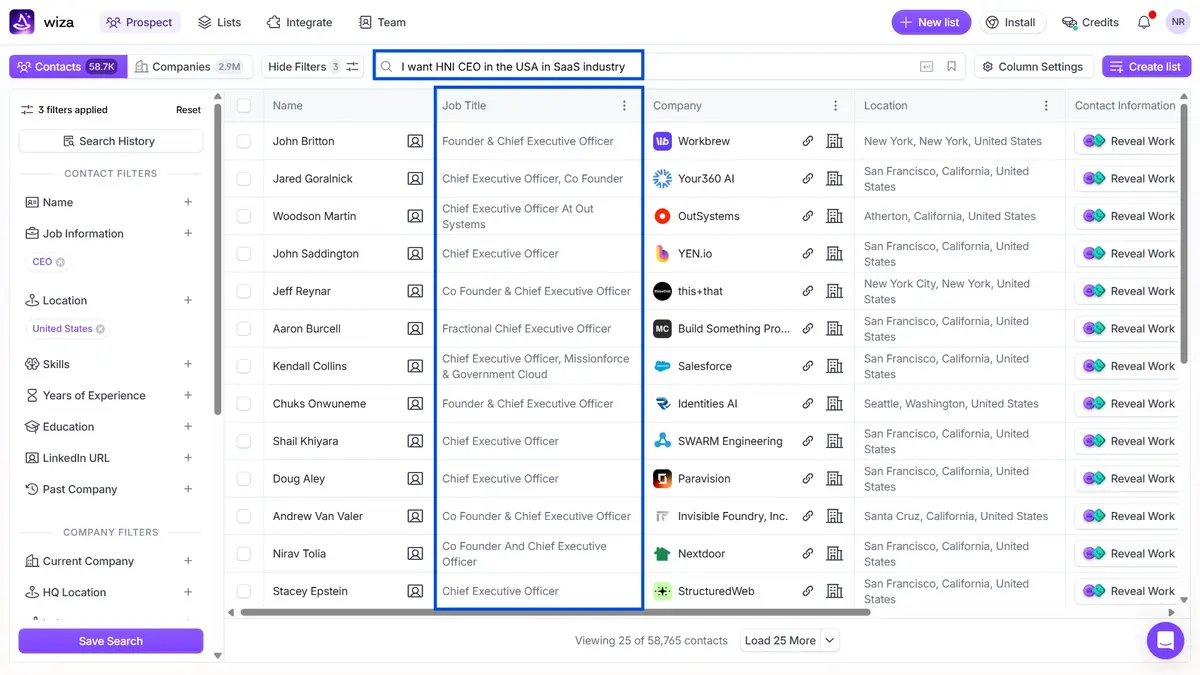The width and height of the screenshot is (1200, 675).
Task: Click Reset to clear filters
Action: 189,110
